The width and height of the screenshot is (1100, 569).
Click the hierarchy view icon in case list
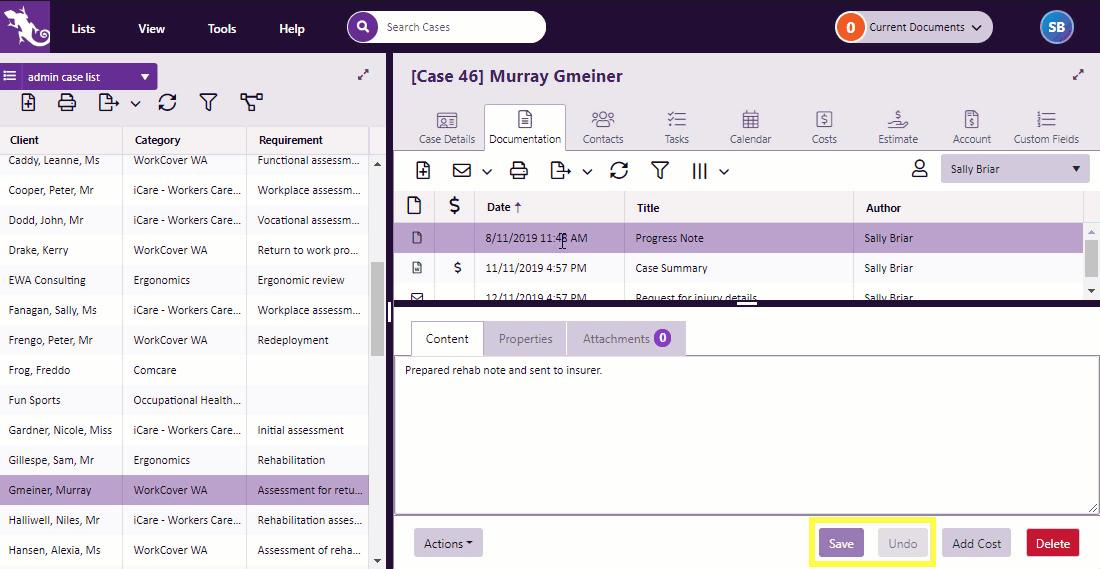coord(251,102)
